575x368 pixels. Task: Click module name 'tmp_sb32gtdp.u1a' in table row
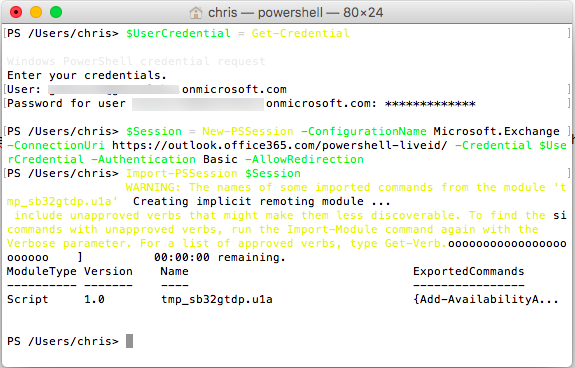217,299
